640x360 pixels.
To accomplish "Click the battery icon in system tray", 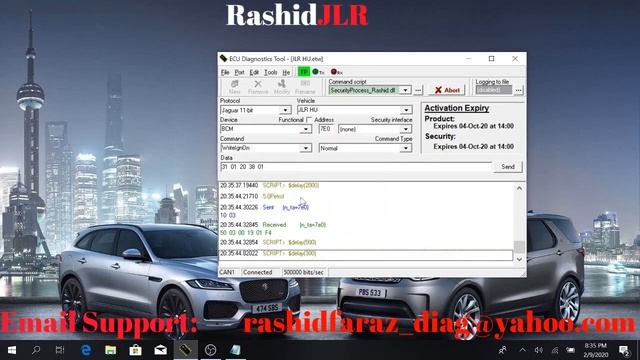I will (571, 350).
